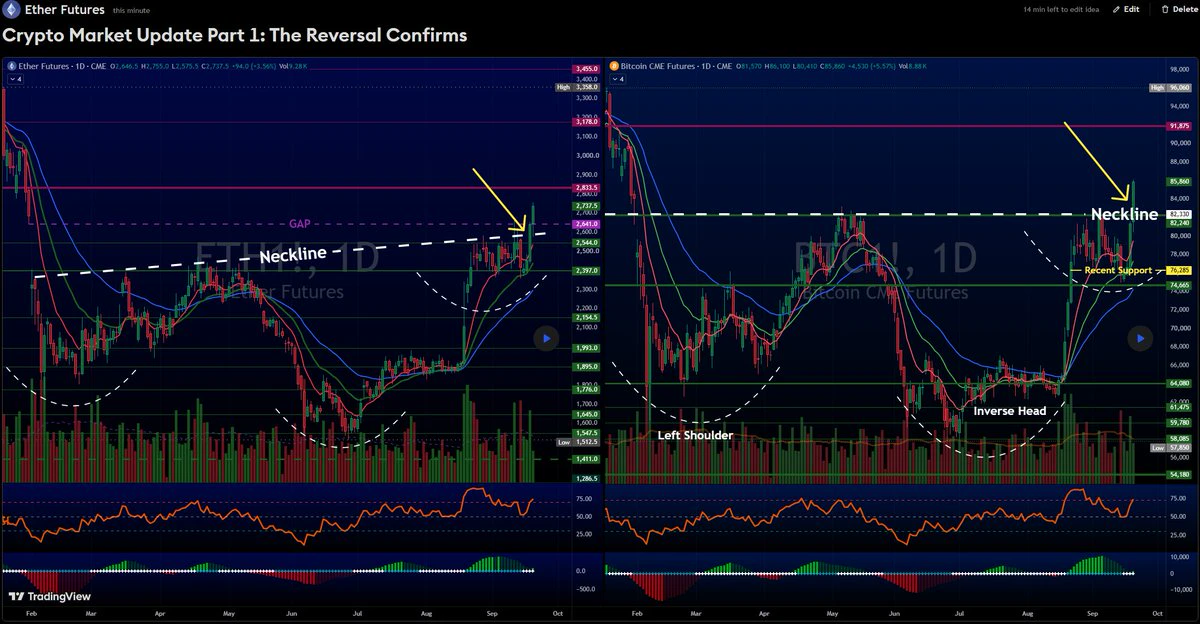Click the 61,475 price label
The width and height of the screenshot is (1200, 624).
(1178, 407)
